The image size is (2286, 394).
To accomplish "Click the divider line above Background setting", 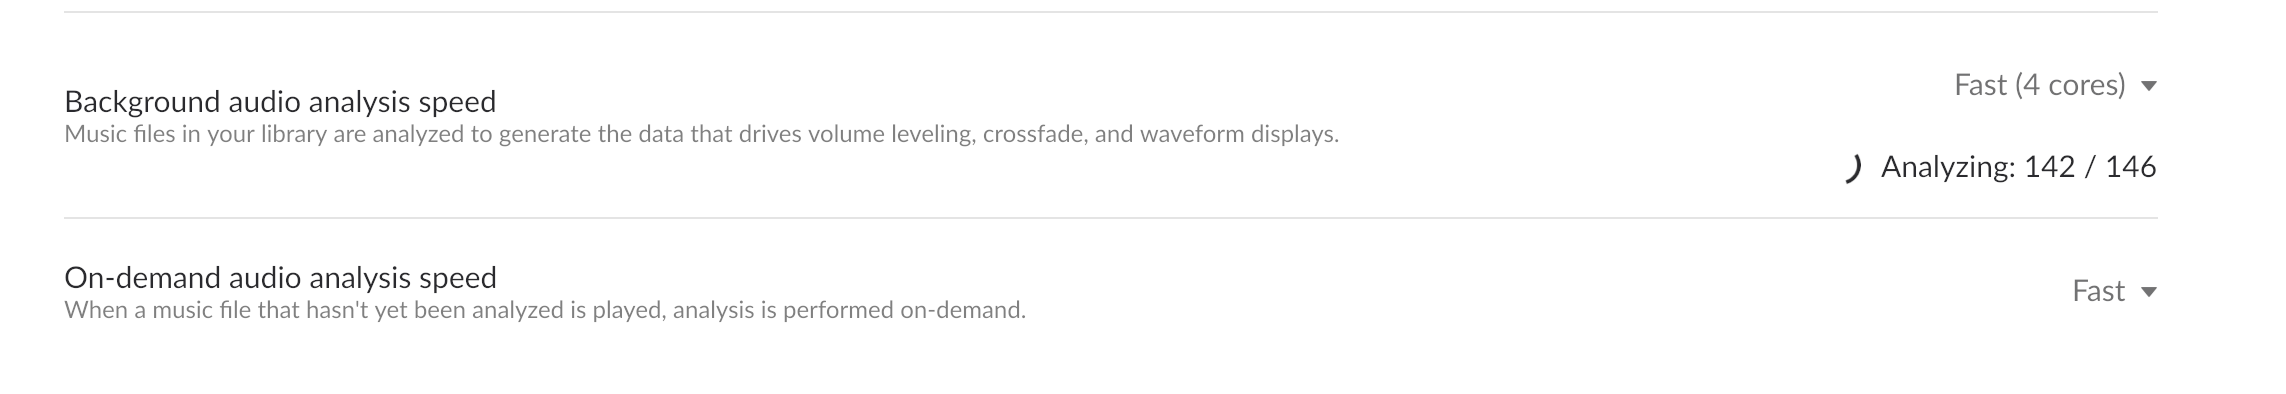I will (1111, 12).
